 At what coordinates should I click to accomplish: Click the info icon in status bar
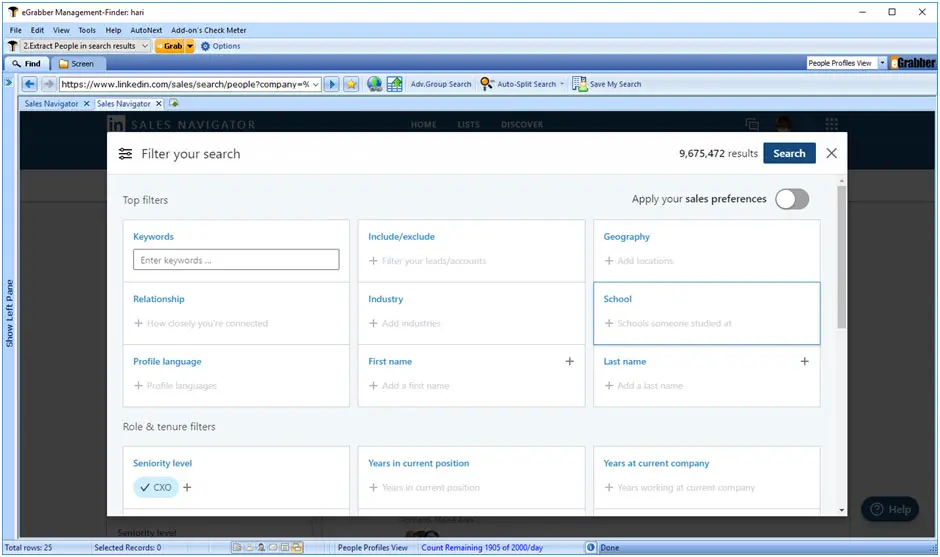click(x=590, y=547)
